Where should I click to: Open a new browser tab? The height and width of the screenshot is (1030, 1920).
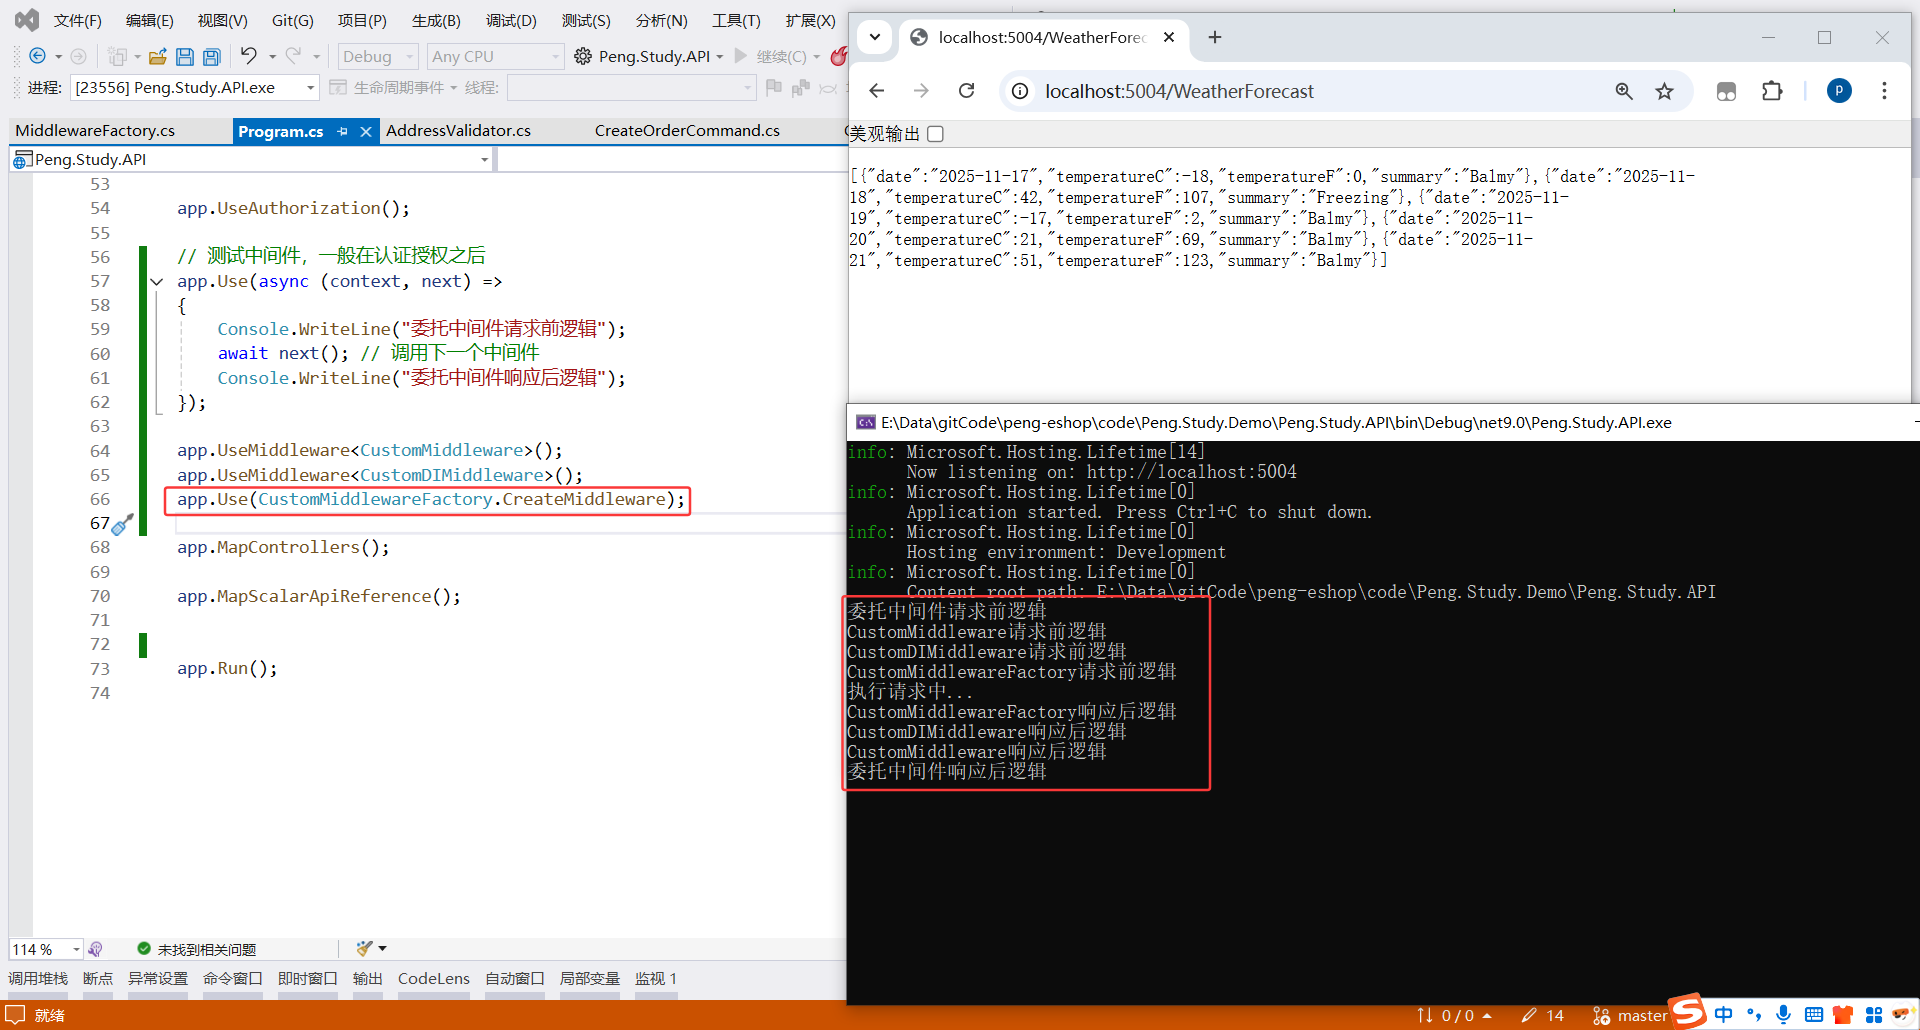1215,37
